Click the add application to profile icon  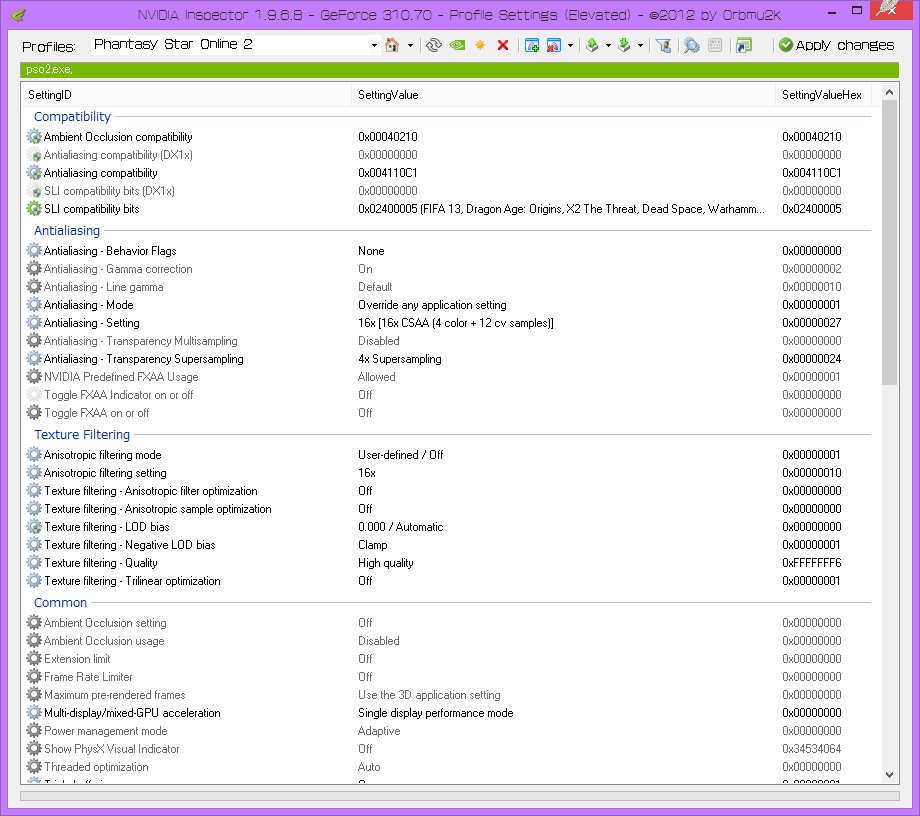pyautogui.click(x=532, y=45)
